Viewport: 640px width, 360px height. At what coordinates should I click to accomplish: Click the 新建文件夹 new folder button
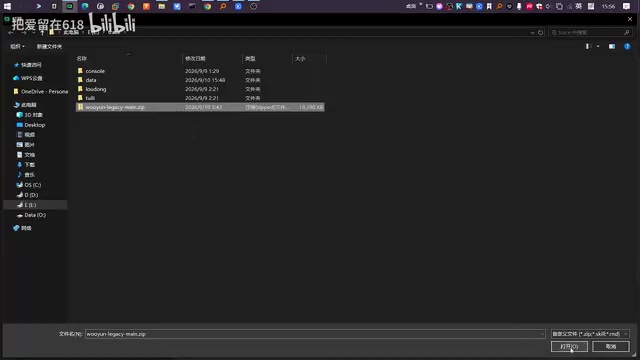click(x=49, y=47)
